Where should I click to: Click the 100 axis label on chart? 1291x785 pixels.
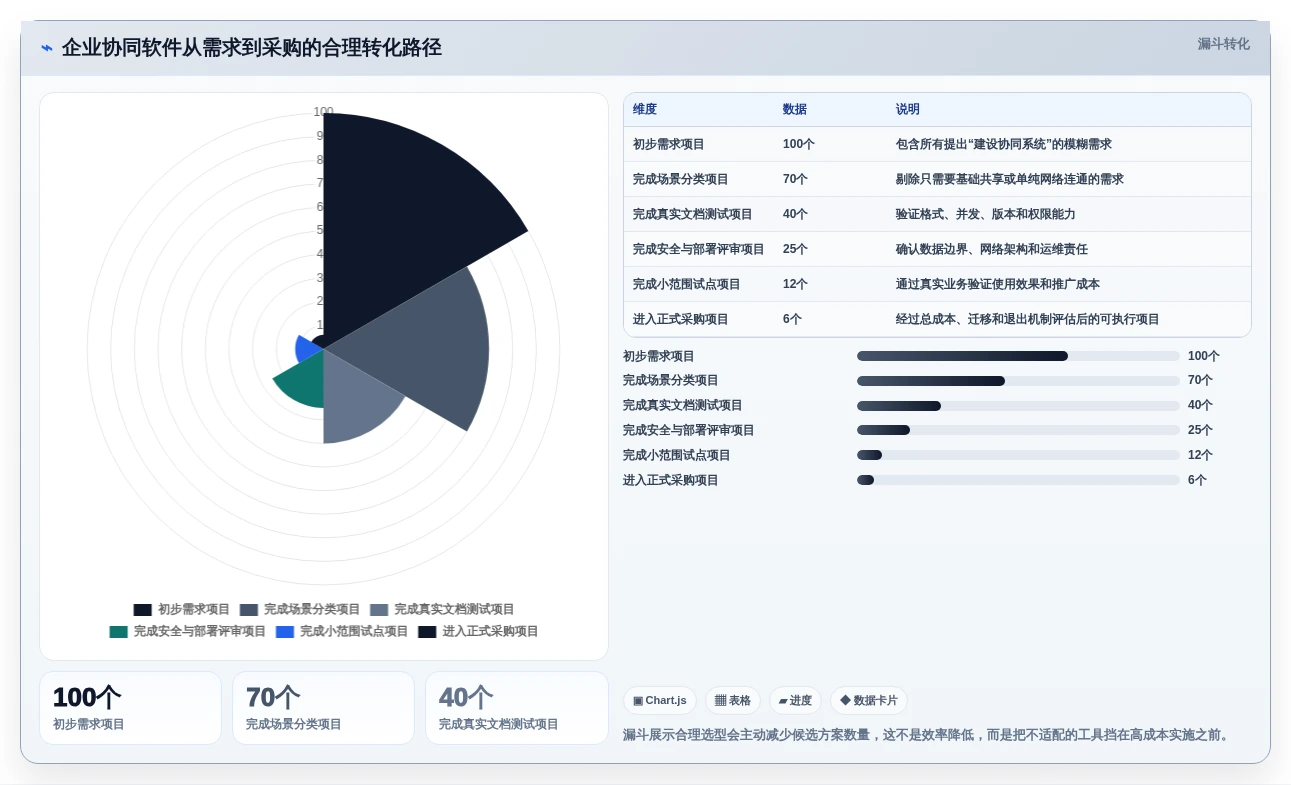pos(323,112)
